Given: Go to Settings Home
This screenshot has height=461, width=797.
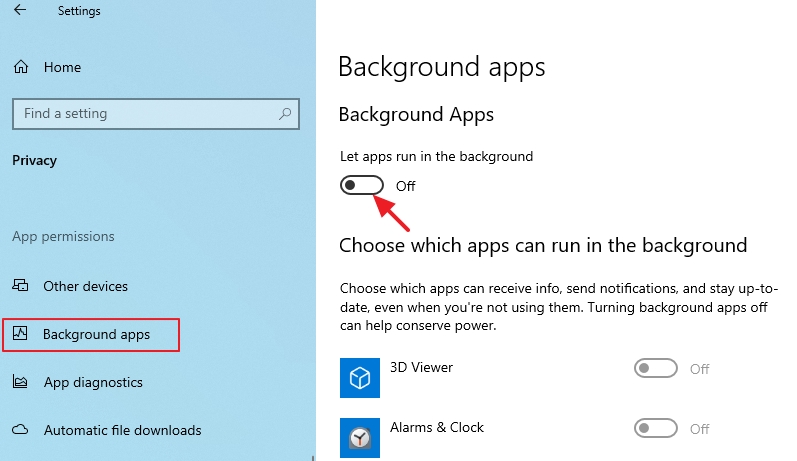Looking at the screenshot, I should click(62, 67).
